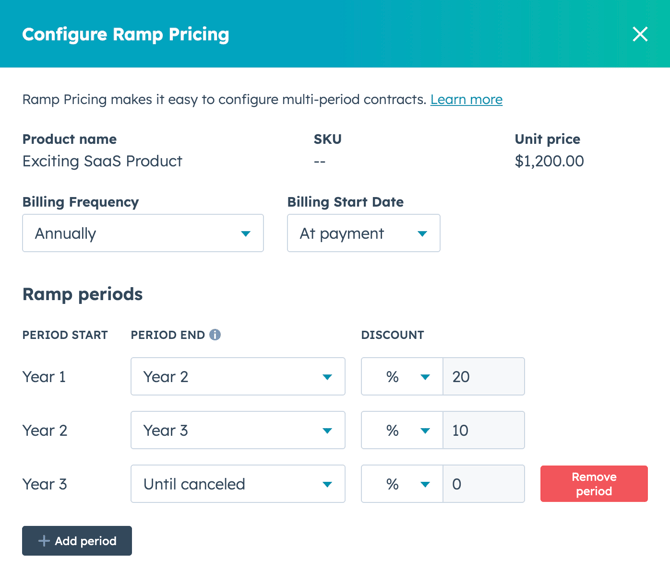This screenshot has width=670, height=582.
Task: Open the Billing Start Date dropdown
Action: tap(364, 233)
